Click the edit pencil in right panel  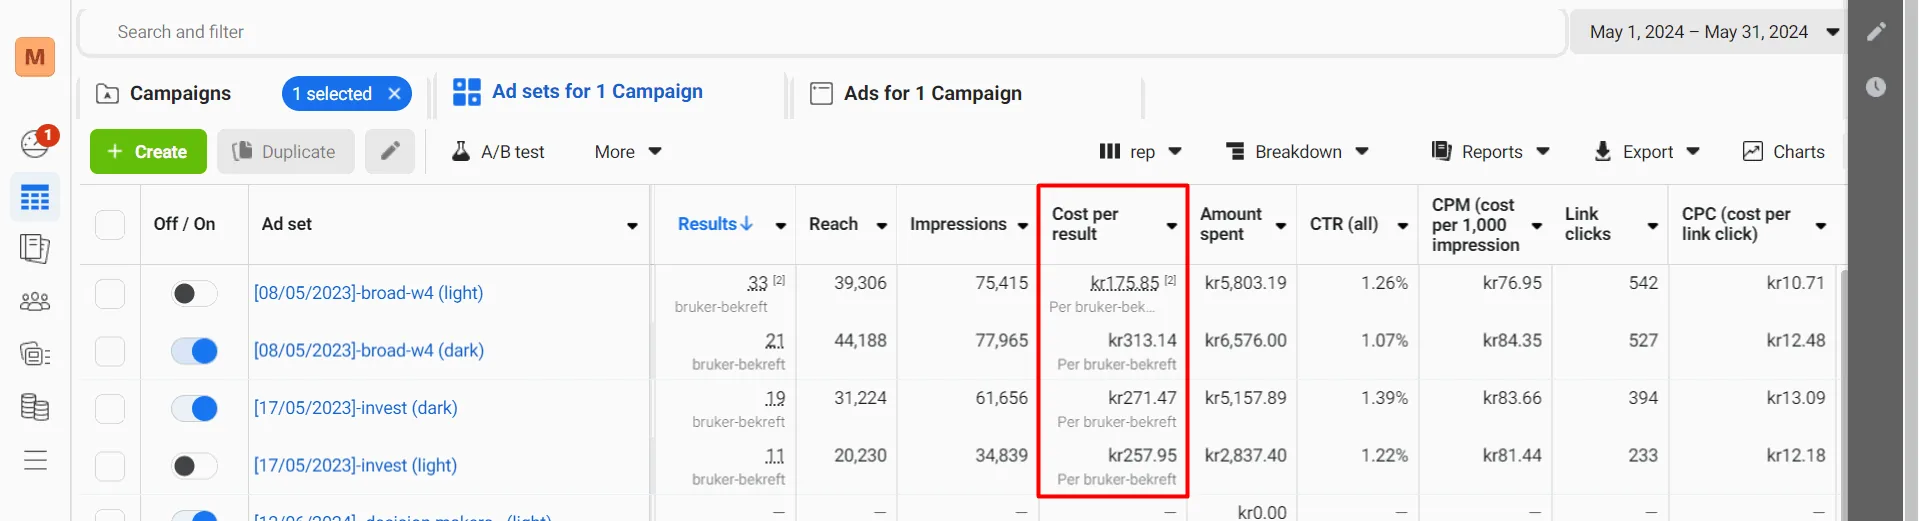coord(1876,32)
